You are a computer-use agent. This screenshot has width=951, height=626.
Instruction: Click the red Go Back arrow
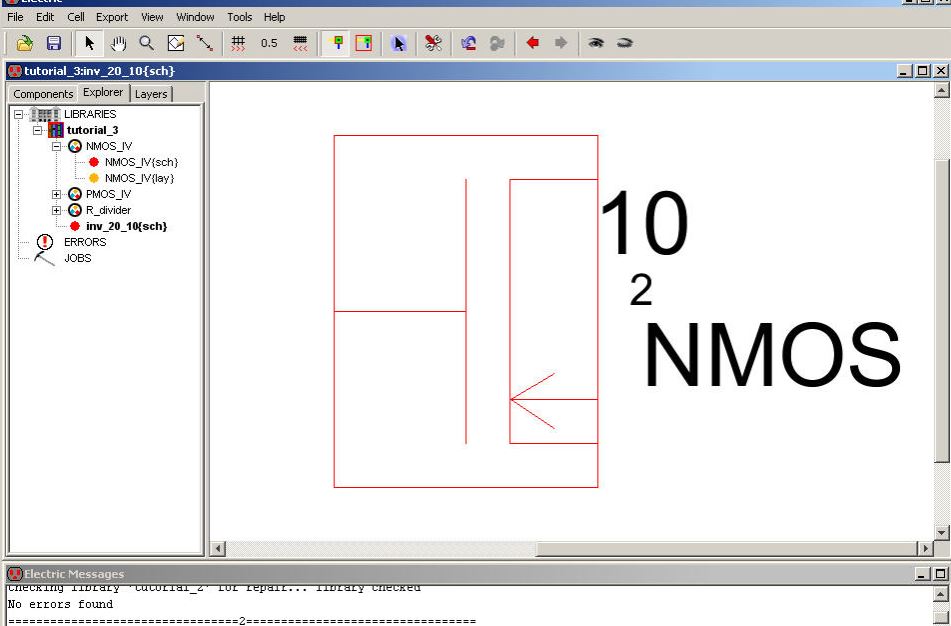(x=533, y=43)
